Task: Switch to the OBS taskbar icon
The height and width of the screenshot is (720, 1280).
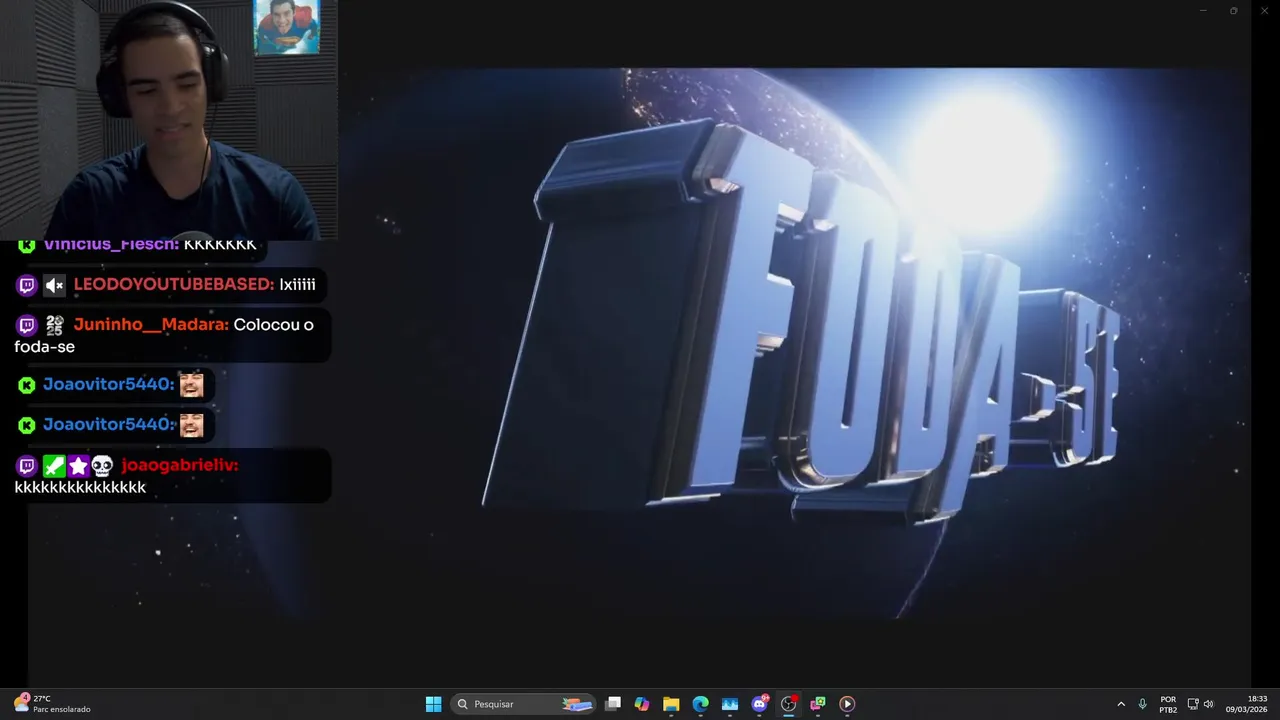Action: tap(788, 704)
